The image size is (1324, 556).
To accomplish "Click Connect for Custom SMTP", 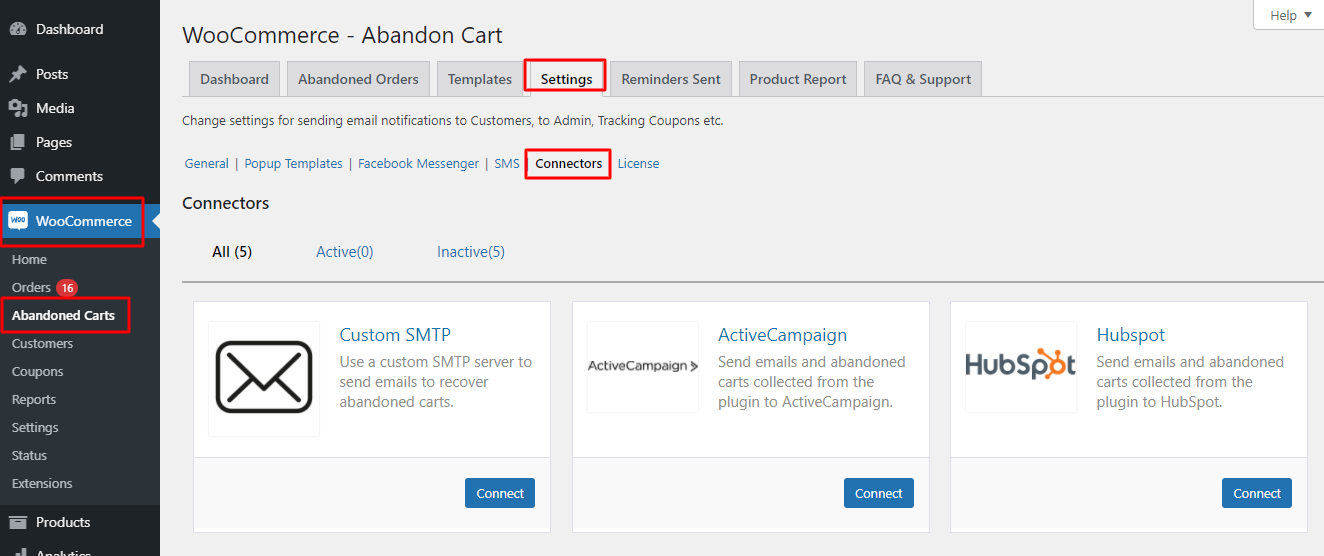I will coord(500,493).
